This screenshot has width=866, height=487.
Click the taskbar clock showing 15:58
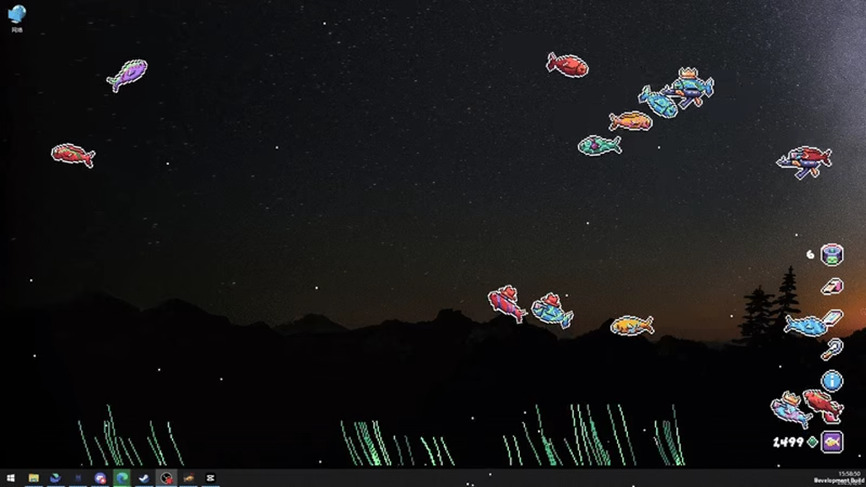tap(848, 474)
